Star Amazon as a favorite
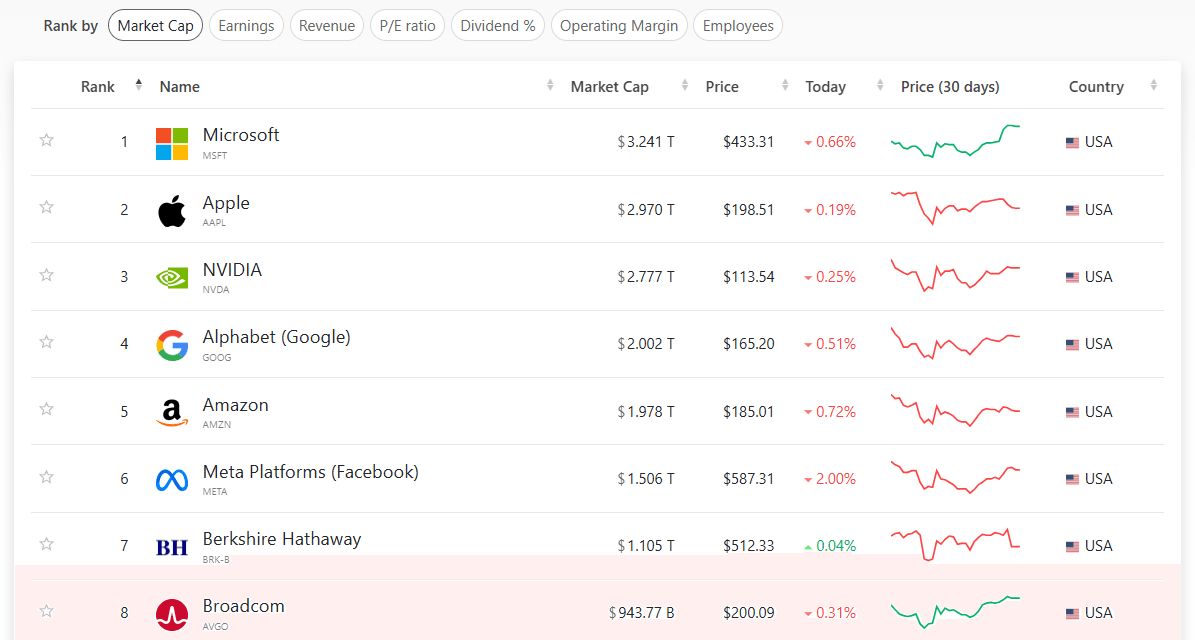 (x=46, y=409)
